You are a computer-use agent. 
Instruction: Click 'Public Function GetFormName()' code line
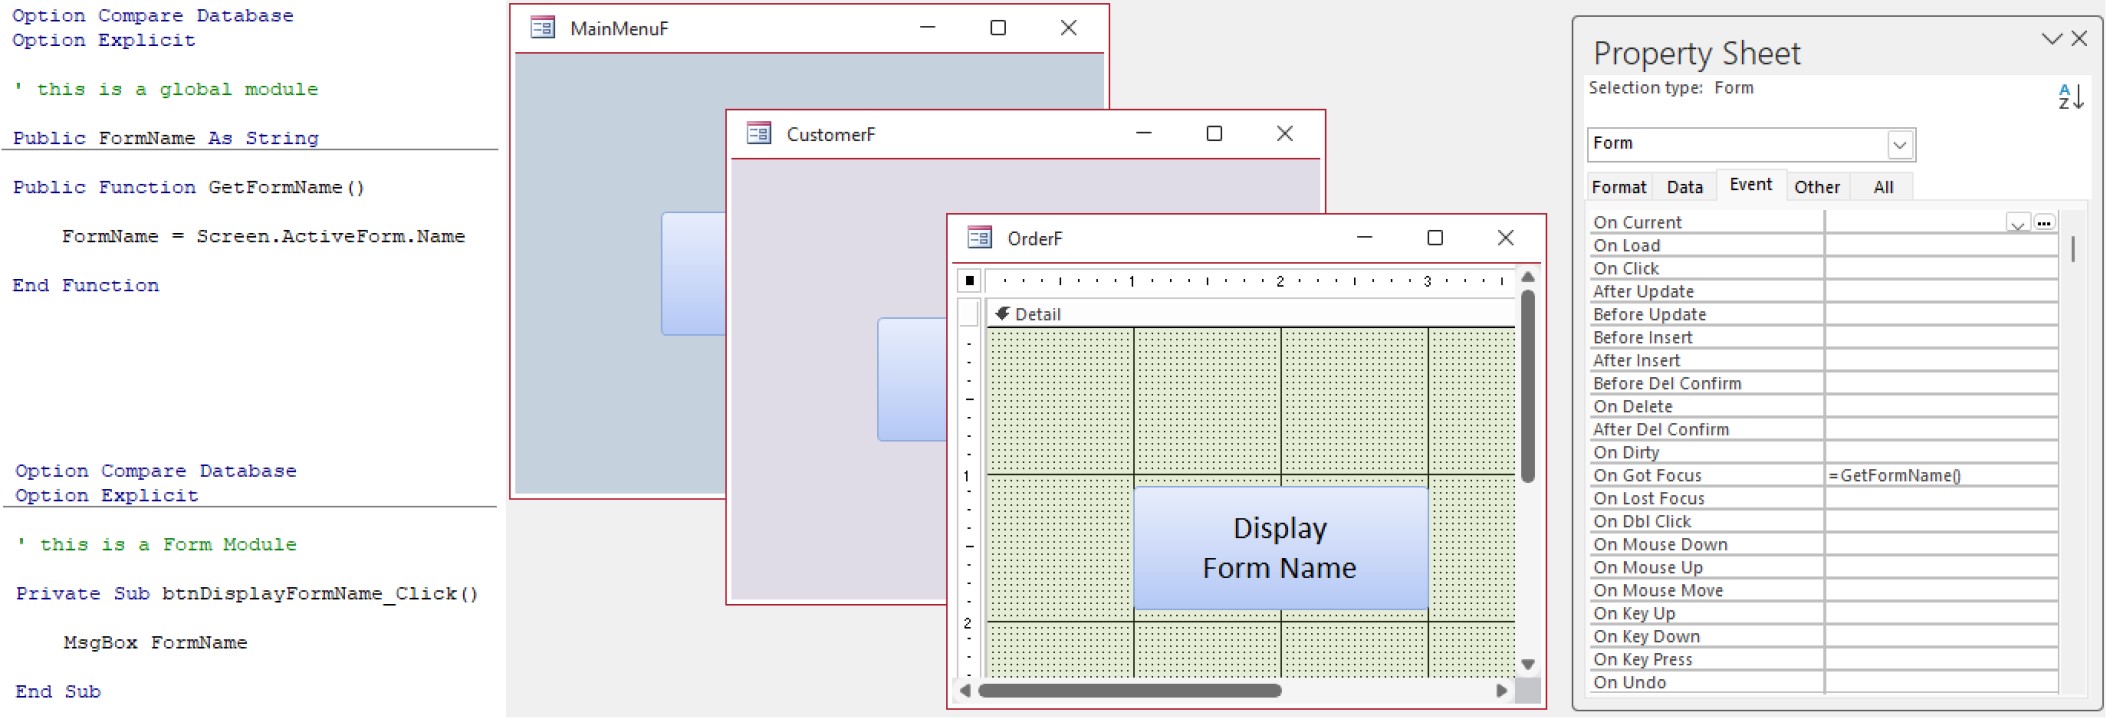(x=189, y=187)
